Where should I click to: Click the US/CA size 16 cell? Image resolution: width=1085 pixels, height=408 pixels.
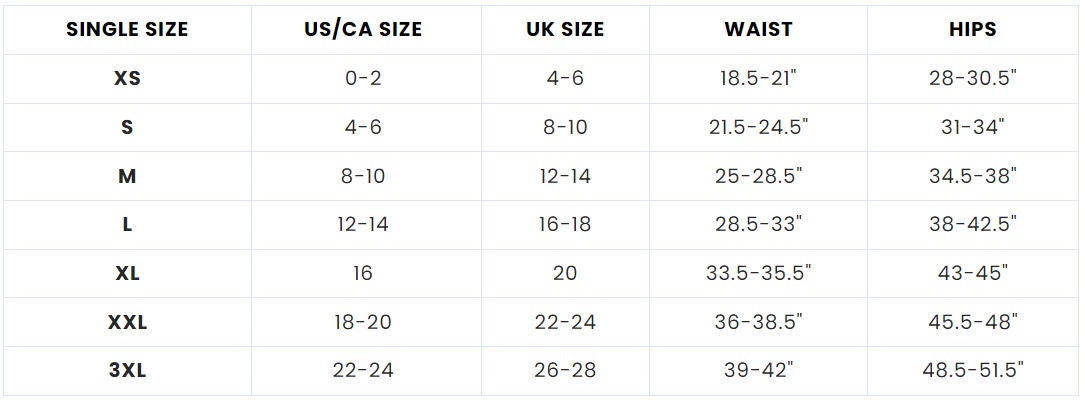pyautogui.click(x=363, y=273)
